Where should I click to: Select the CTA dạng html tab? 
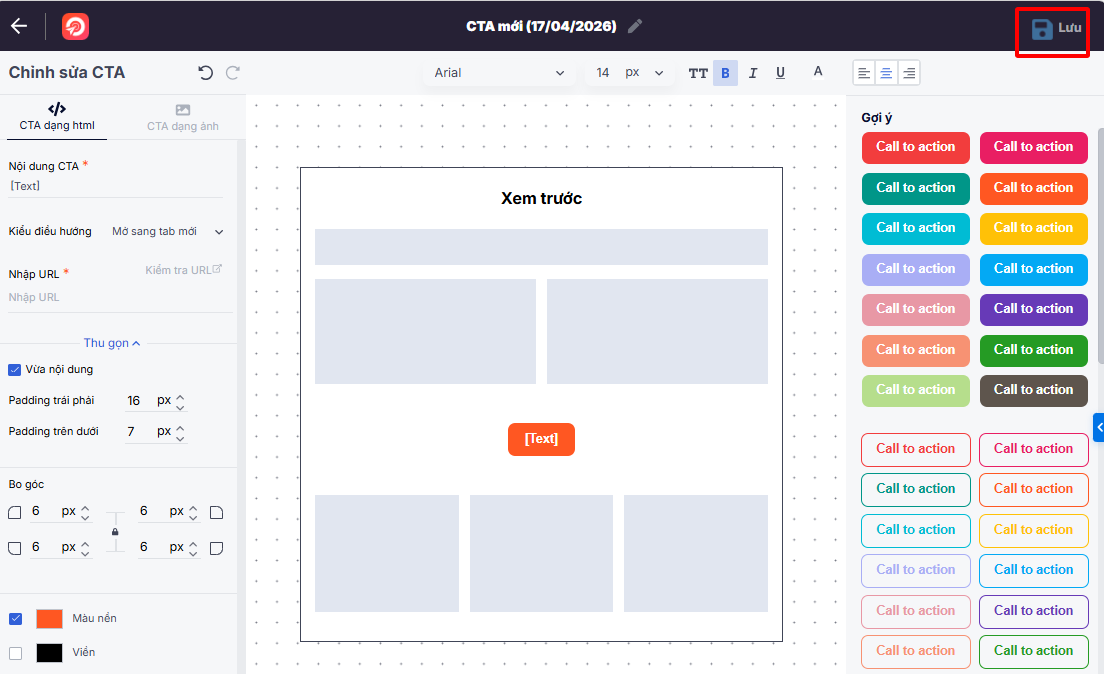coord(57,117)
